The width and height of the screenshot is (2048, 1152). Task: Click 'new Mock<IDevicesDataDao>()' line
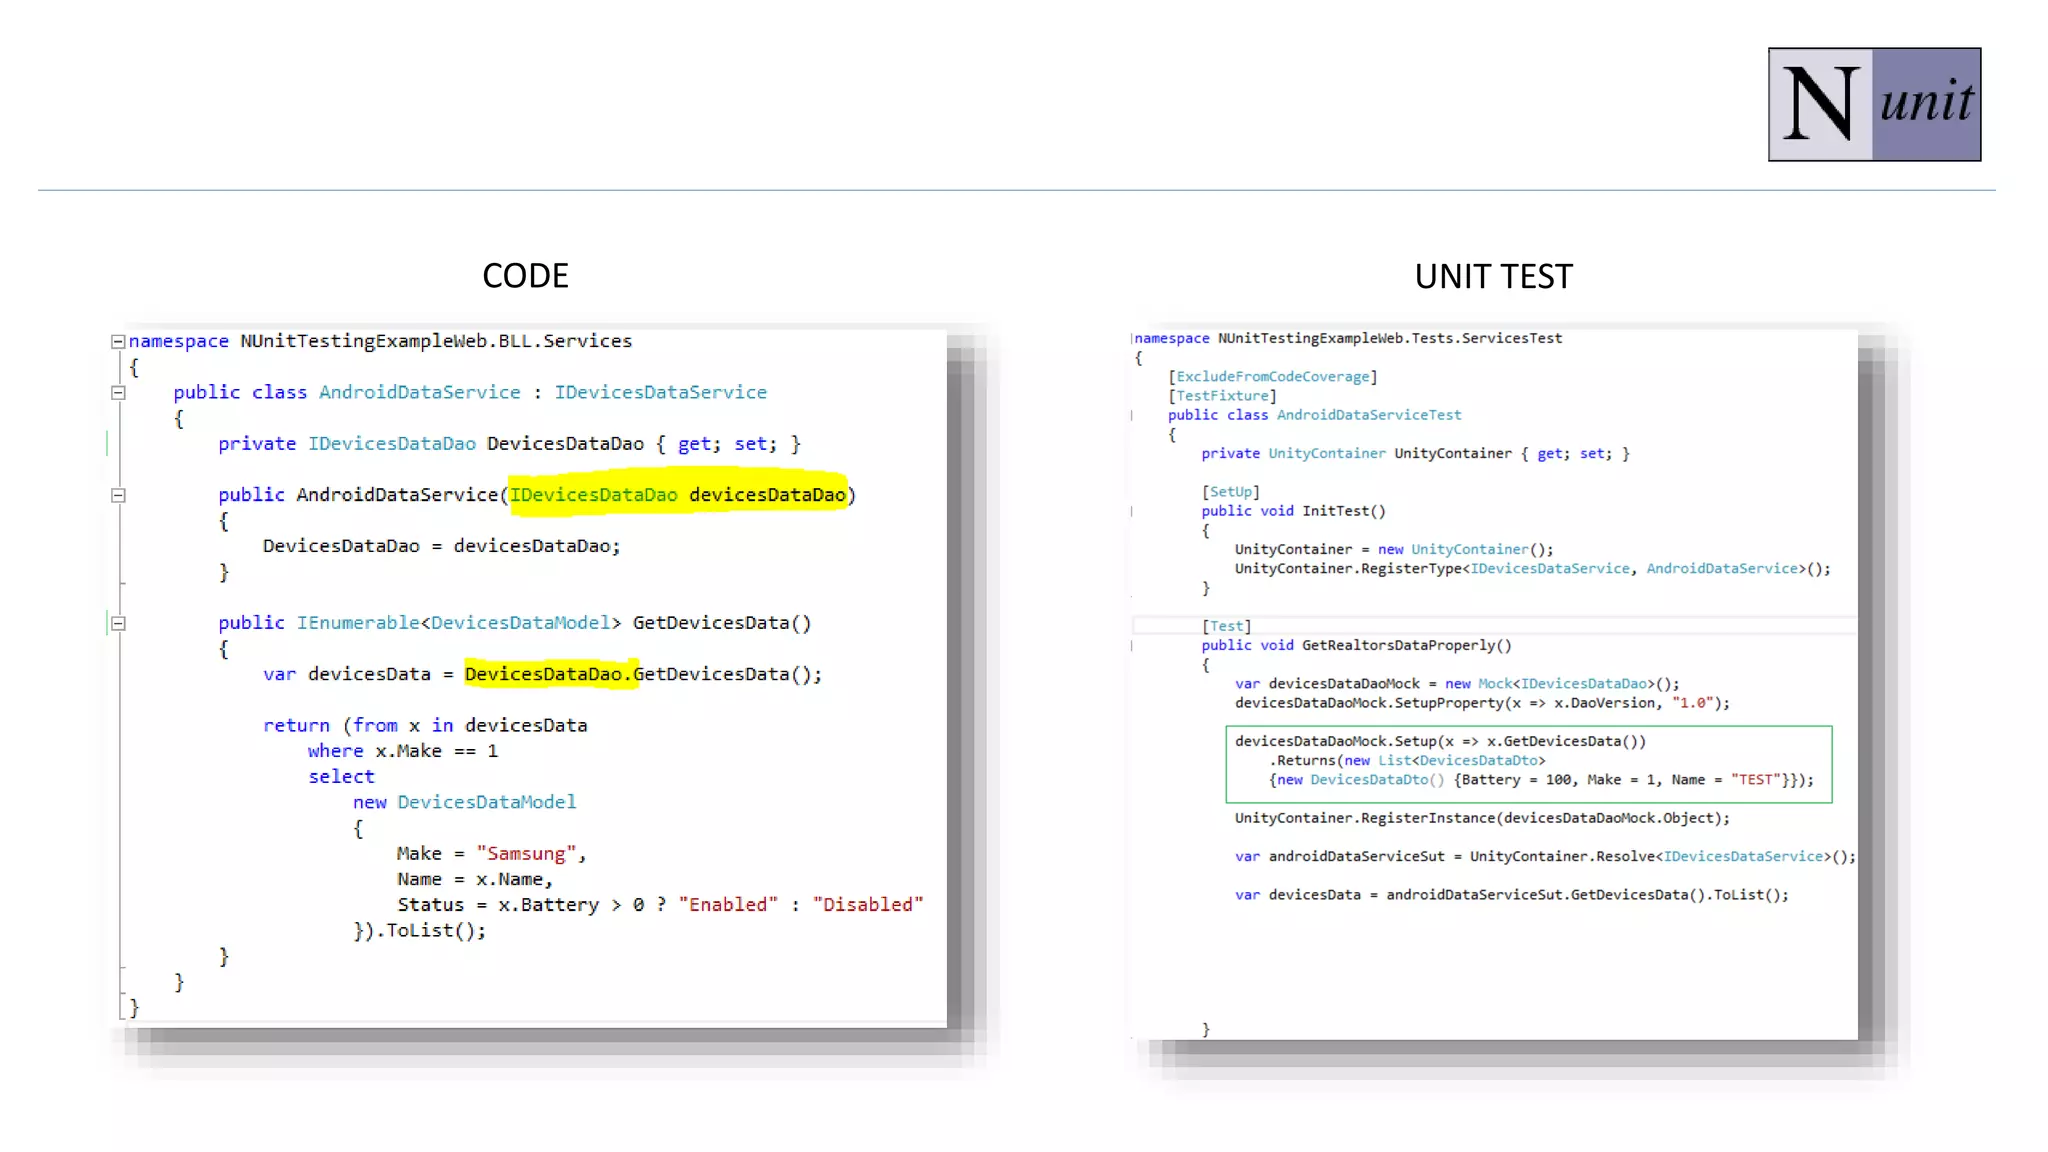point(1457,683)
